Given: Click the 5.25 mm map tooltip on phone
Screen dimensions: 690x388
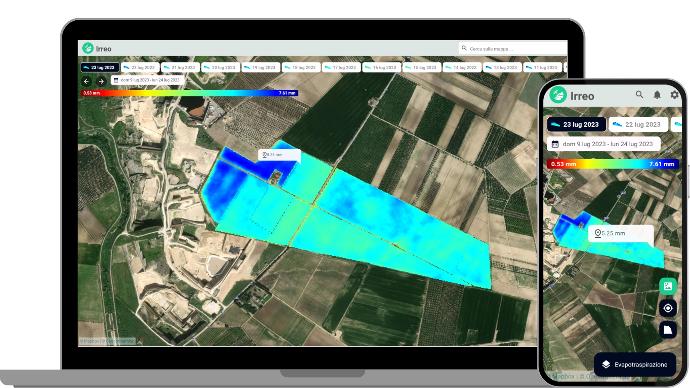Looking at the screenshot, I should click(620, 233).
